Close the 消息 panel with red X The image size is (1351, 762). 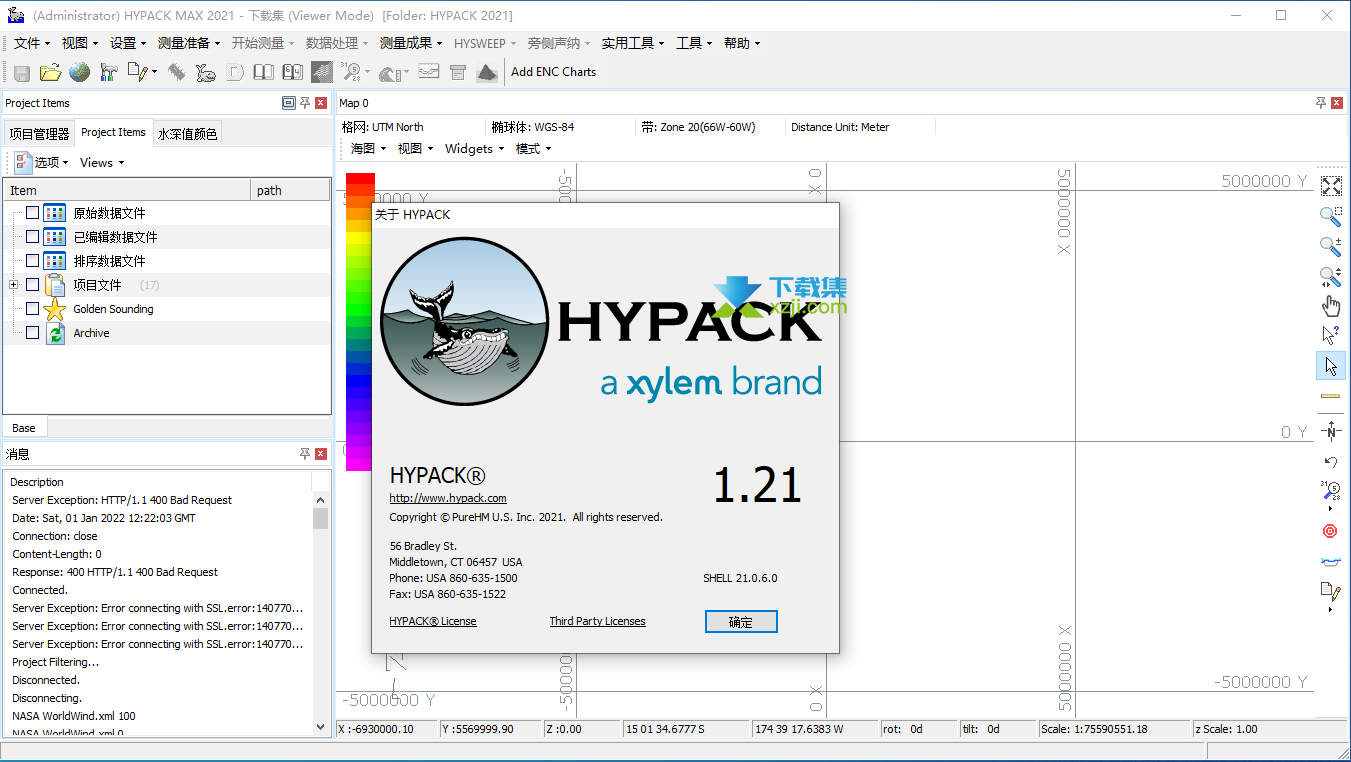click(x=321, y=454)
